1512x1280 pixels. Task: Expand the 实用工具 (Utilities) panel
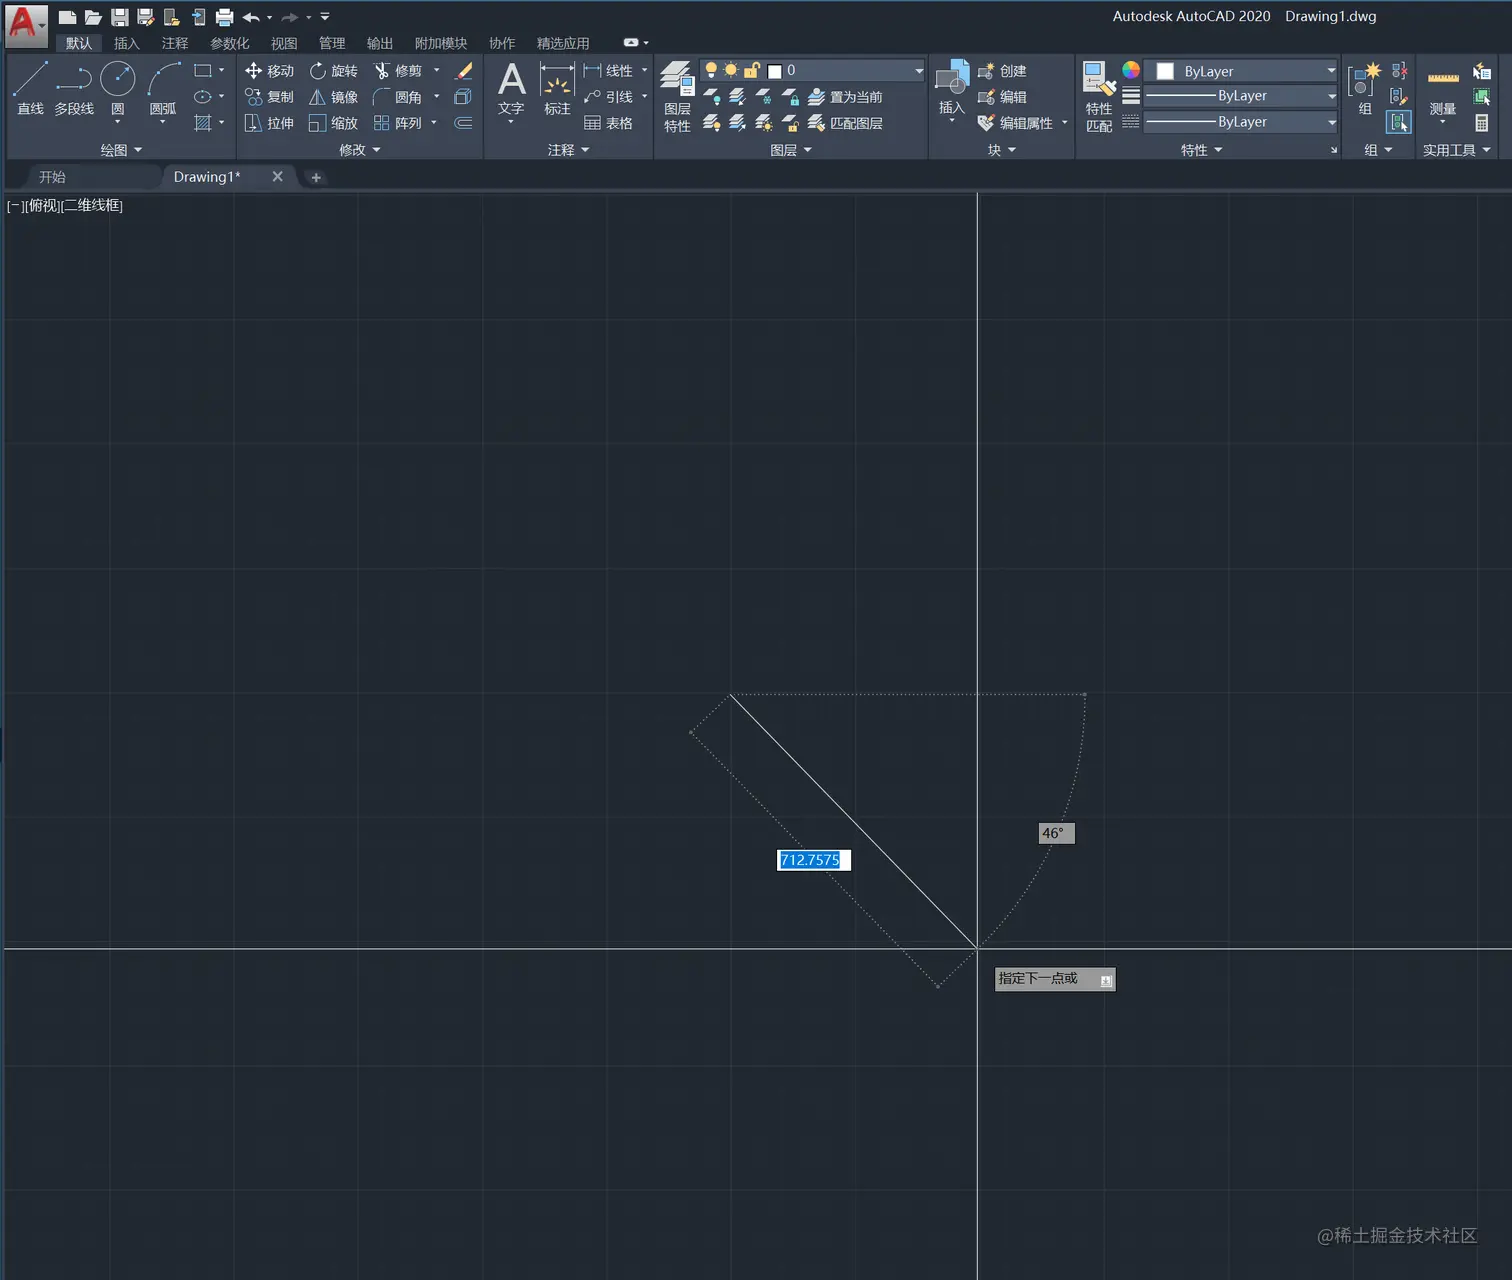(1457, 150)
